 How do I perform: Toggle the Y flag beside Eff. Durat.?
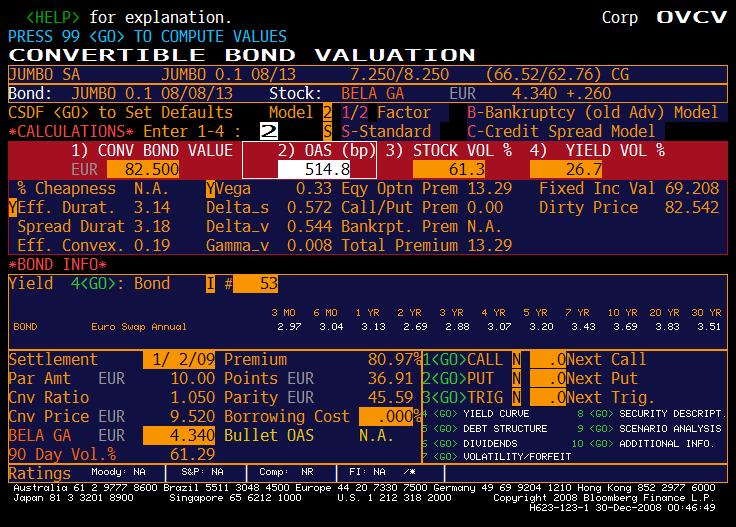(13, 207)
